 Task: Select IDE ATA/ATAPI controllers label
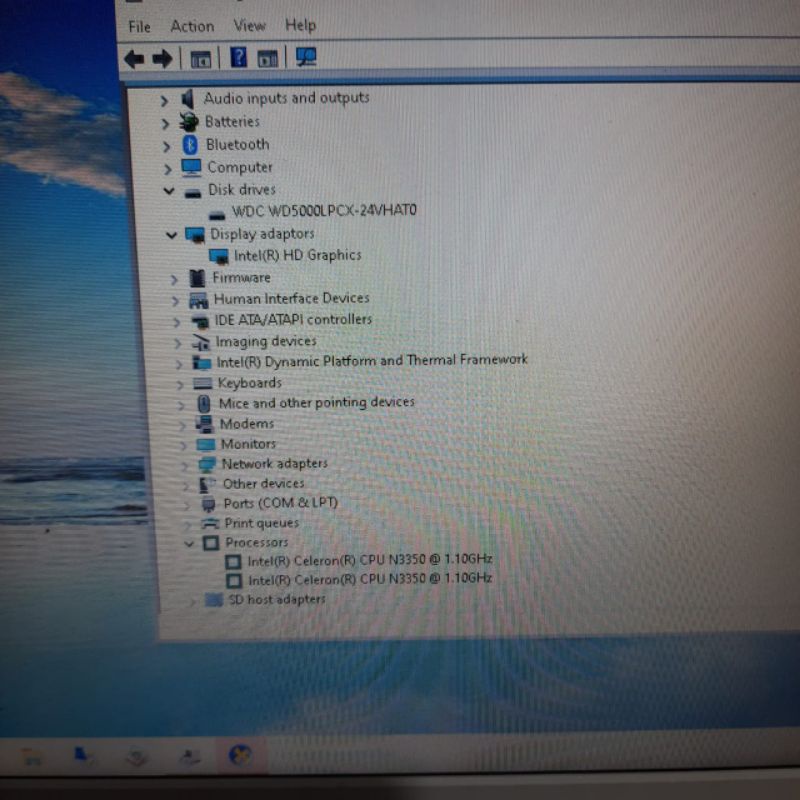[293, 319]
